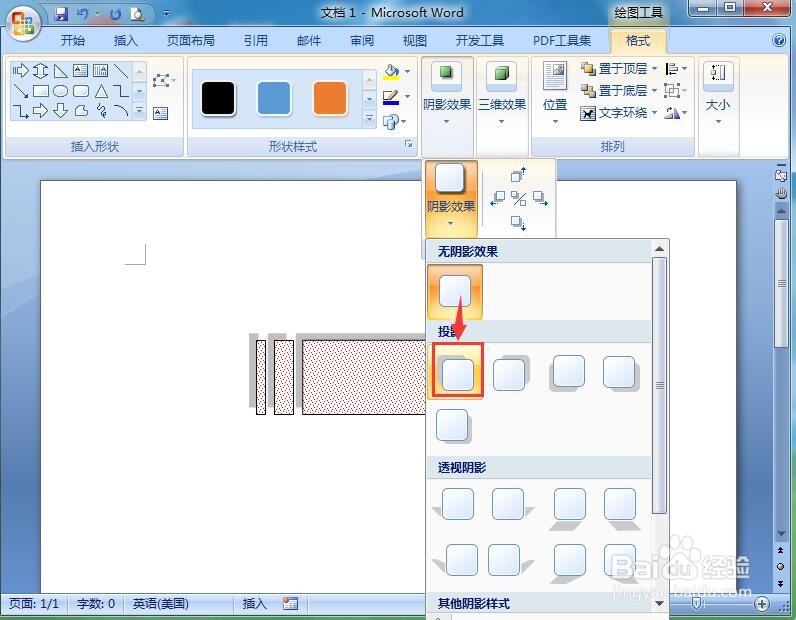Expand shape styles gallery more arrow
The height and width of the screenshot is (620, 796).
pyautogui.click(x=370, y=119)
